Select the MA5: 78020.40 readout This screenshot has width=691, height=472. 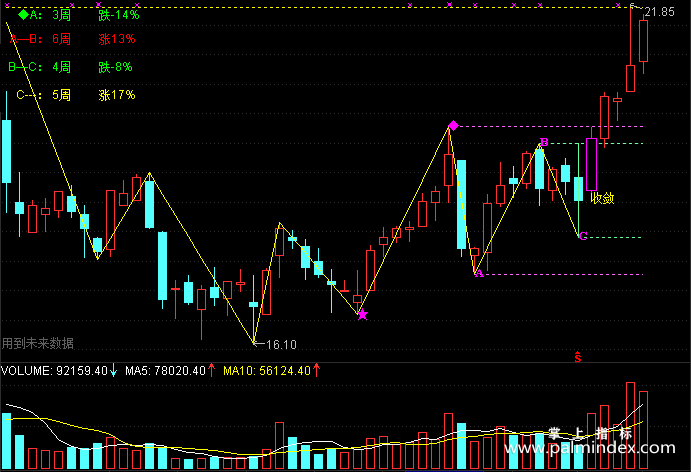pyautogui.click(x=165, y=371)
